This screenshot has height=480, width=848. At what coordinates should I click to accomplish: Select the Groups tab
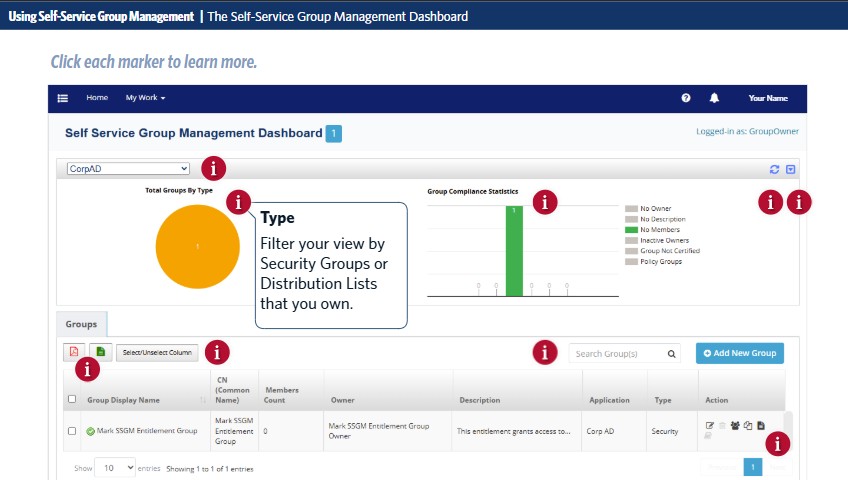click(82, 324)
